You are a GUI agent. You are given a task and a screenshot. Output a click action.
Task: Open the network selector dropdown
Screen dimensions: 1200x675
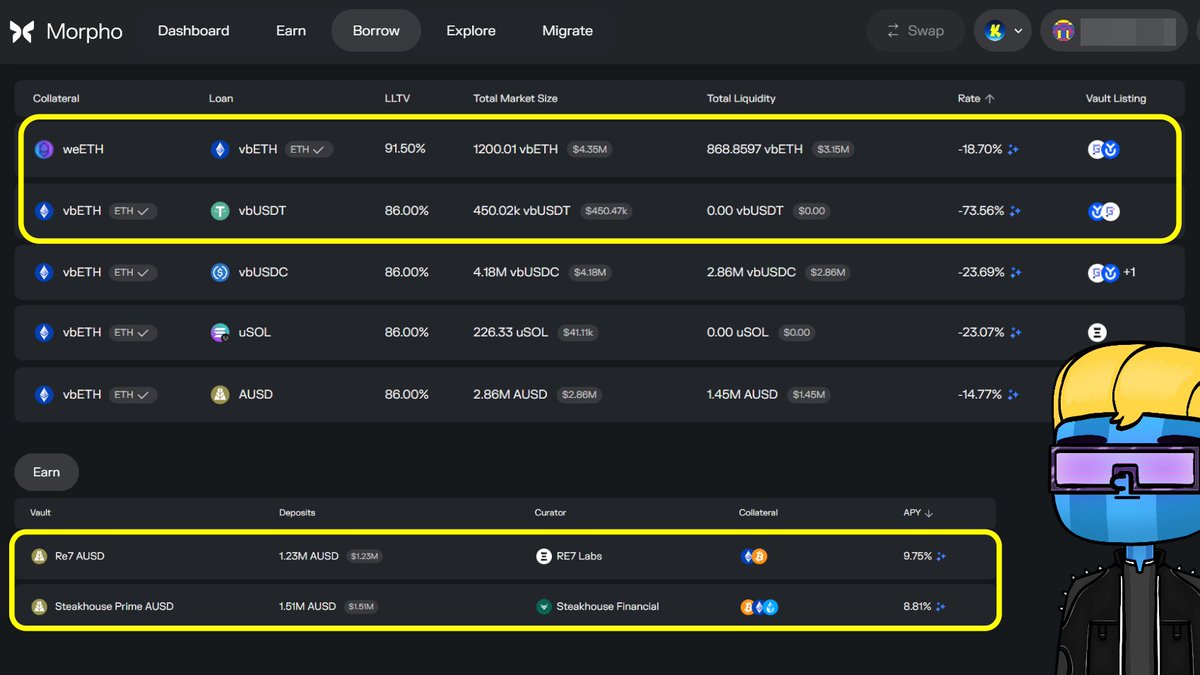coord(1003,31)
